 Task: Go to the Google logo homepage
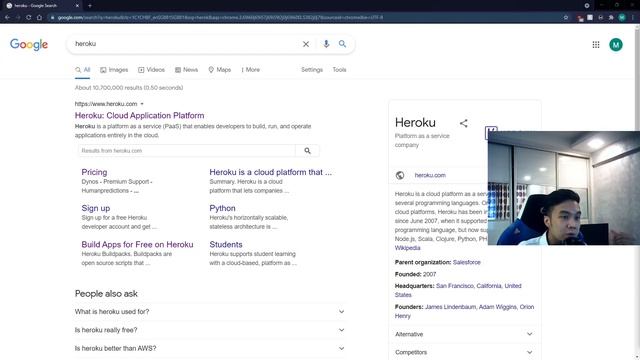(29, 44)
